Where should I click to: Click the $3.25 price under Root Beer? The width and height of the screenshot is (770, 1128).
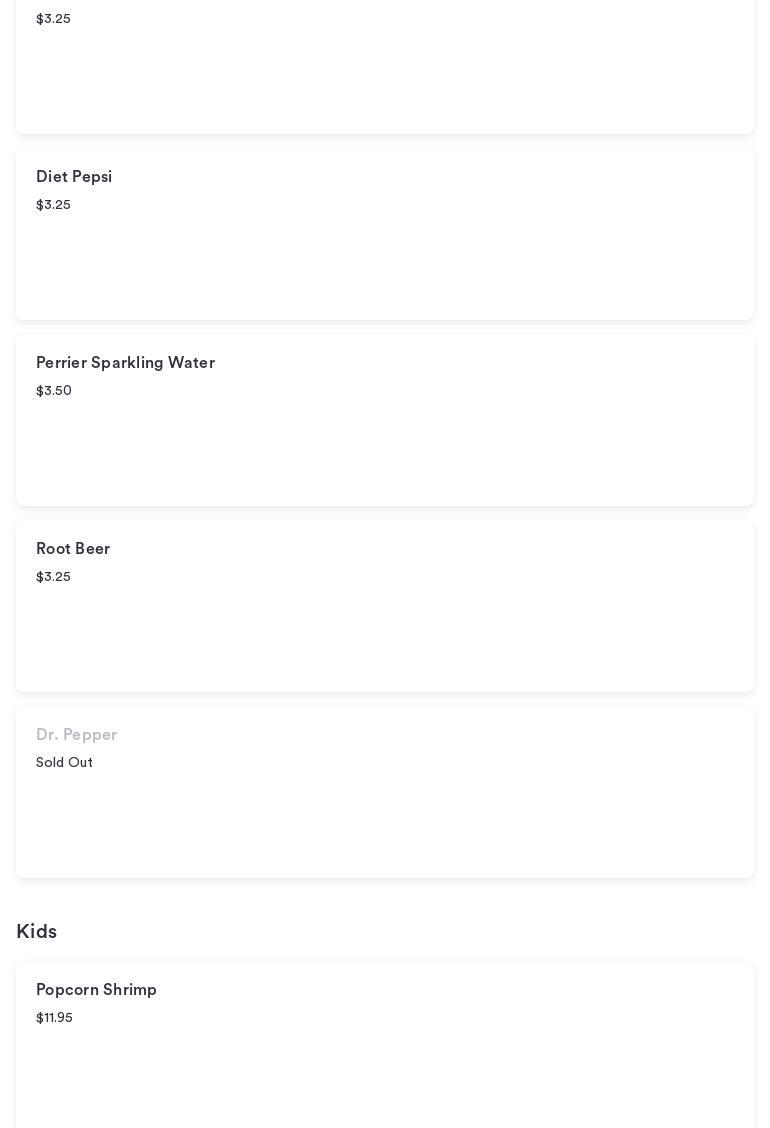tap(53, 577)
